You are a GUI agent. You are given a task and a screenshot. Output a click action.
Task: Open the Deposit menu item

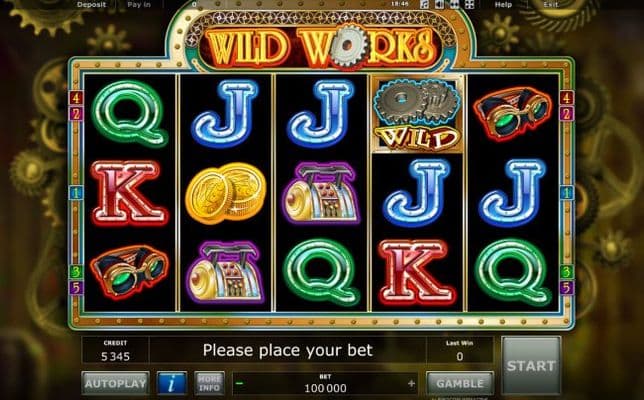tap(92, 5)
